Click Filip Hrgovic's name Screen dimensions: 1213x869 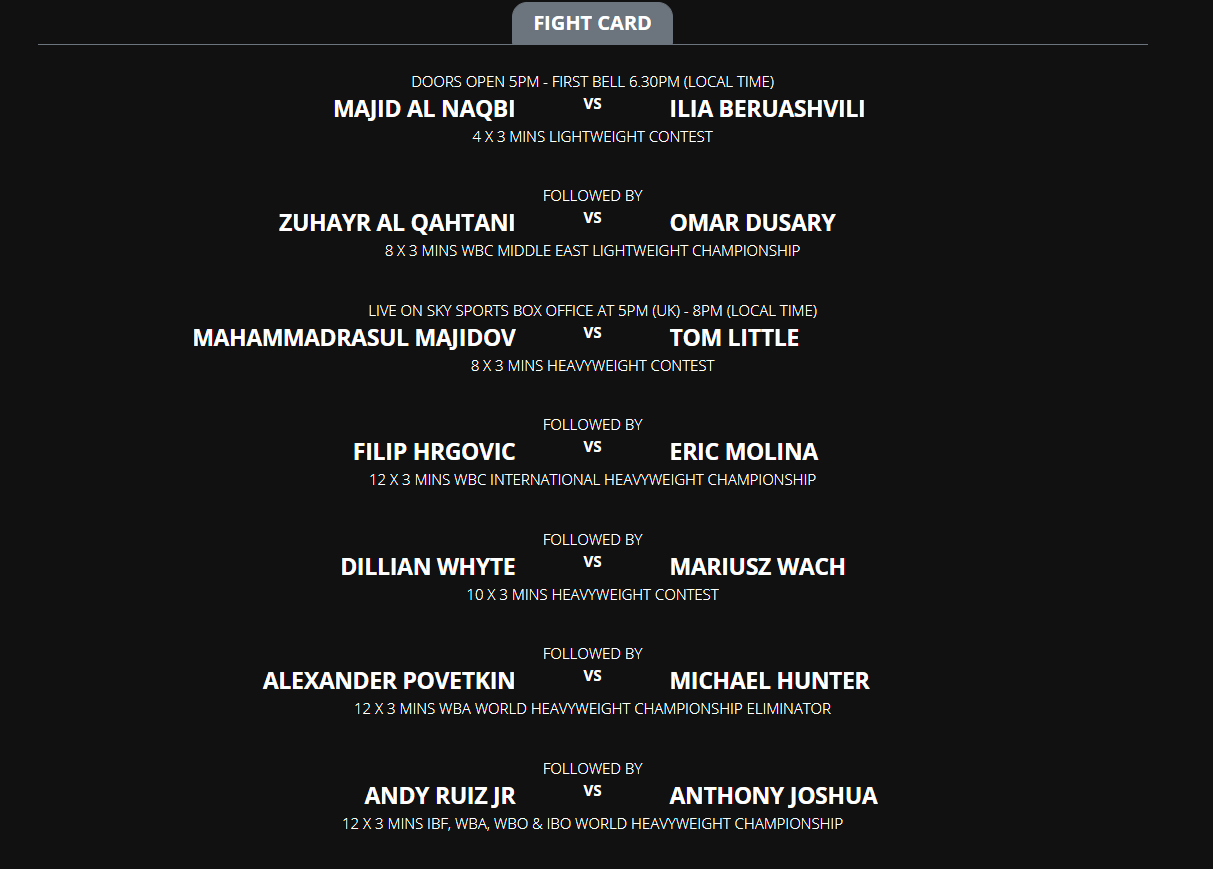[434, 452]
